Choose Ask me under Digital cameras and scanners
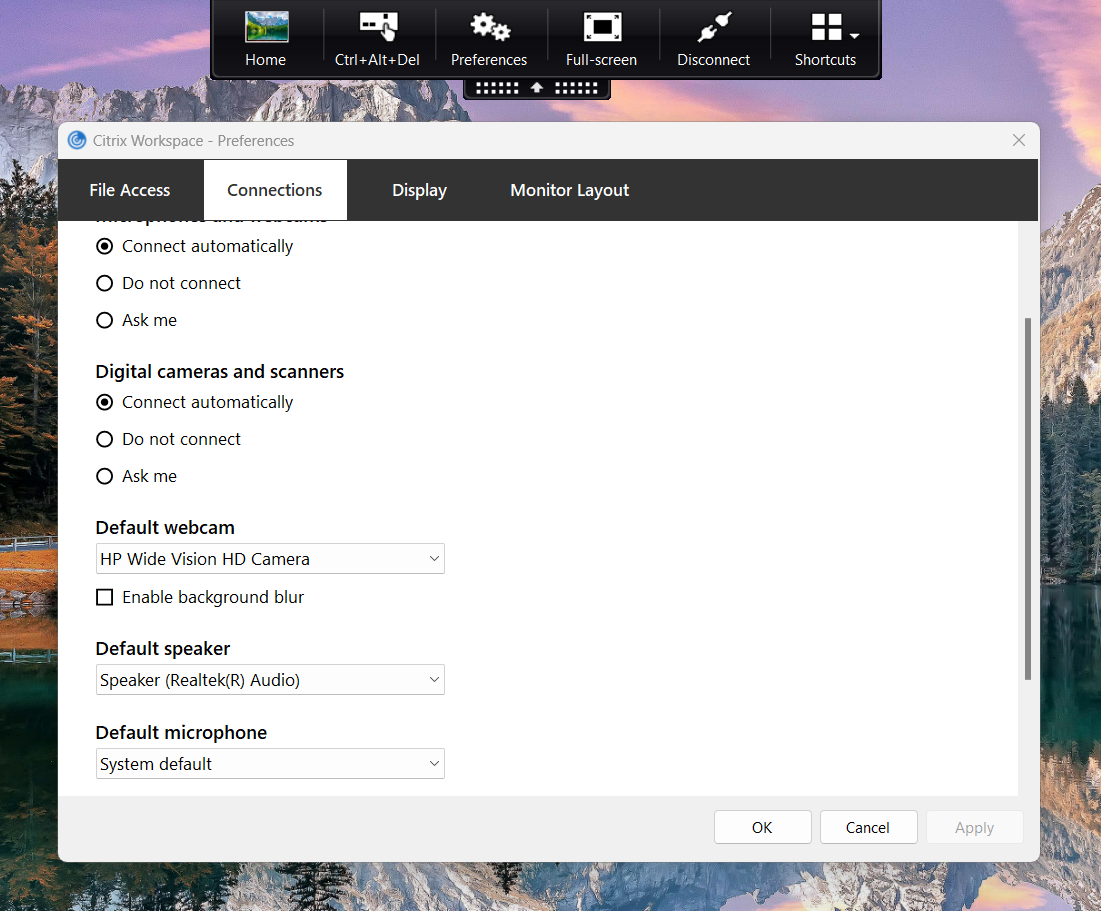This screenshot has width=1101, height=911. 105,476
